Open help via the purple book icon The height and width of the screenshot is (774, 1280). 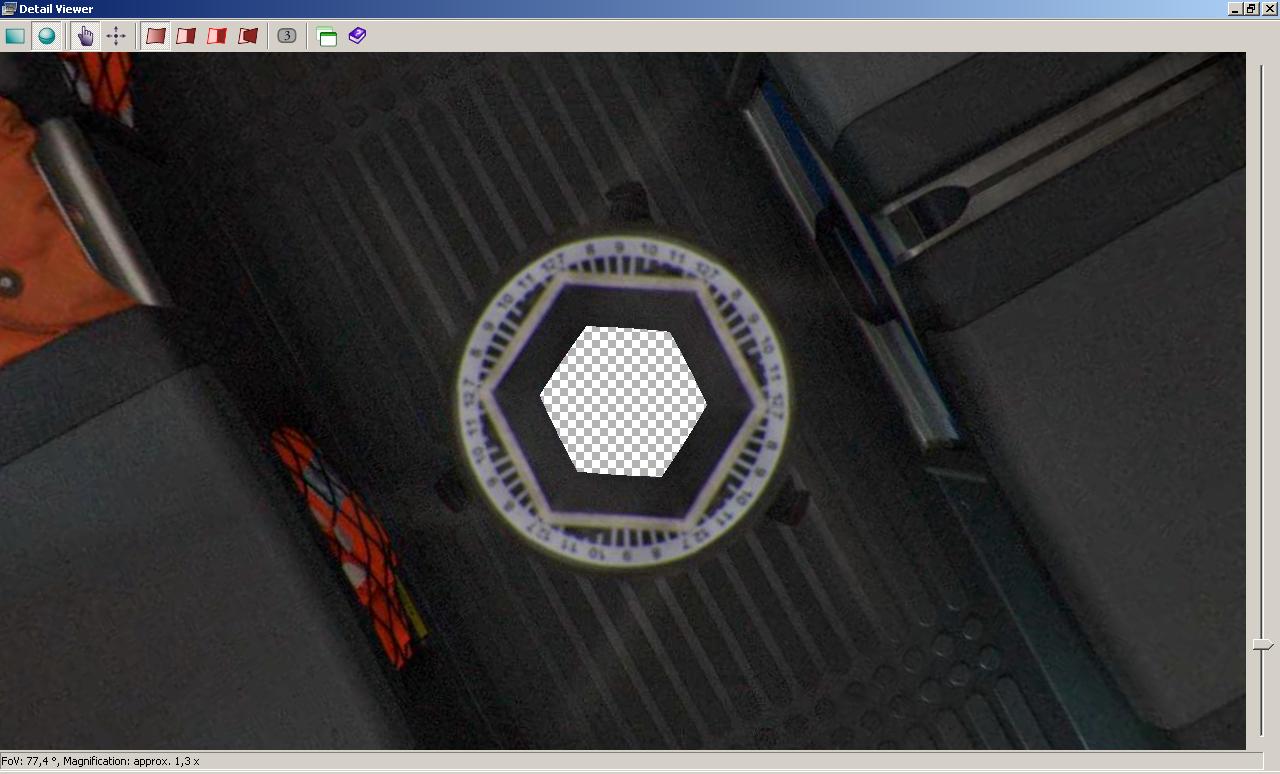[357, 36]
